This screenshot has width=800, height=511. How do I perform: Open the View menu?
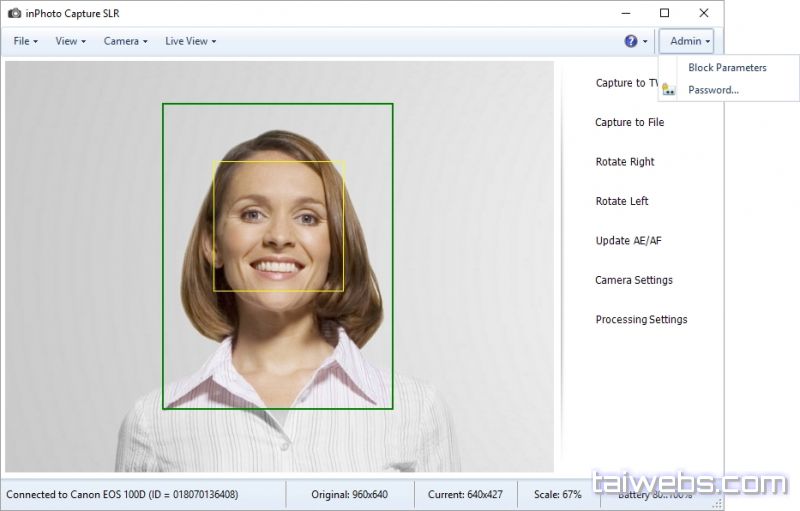[x=70, y=41]
